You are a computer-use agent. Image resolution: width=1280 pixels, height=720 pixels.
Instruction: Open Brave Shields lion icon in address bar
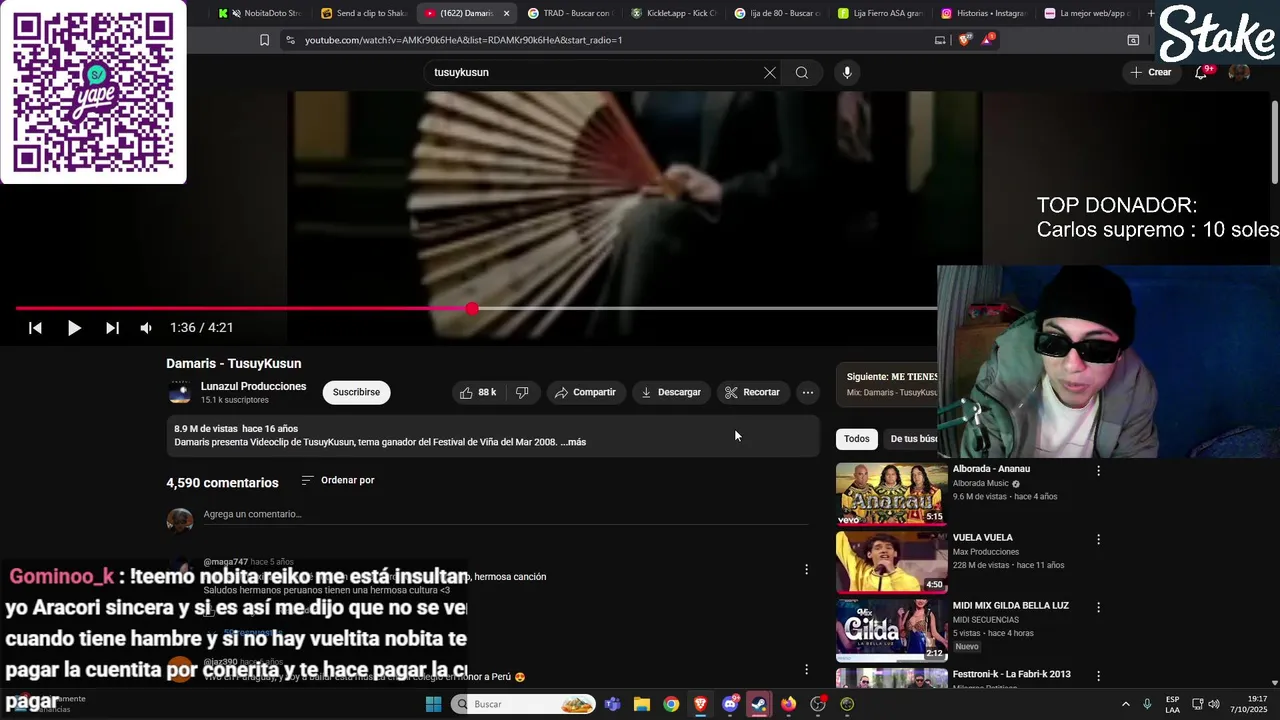[964, 40]
